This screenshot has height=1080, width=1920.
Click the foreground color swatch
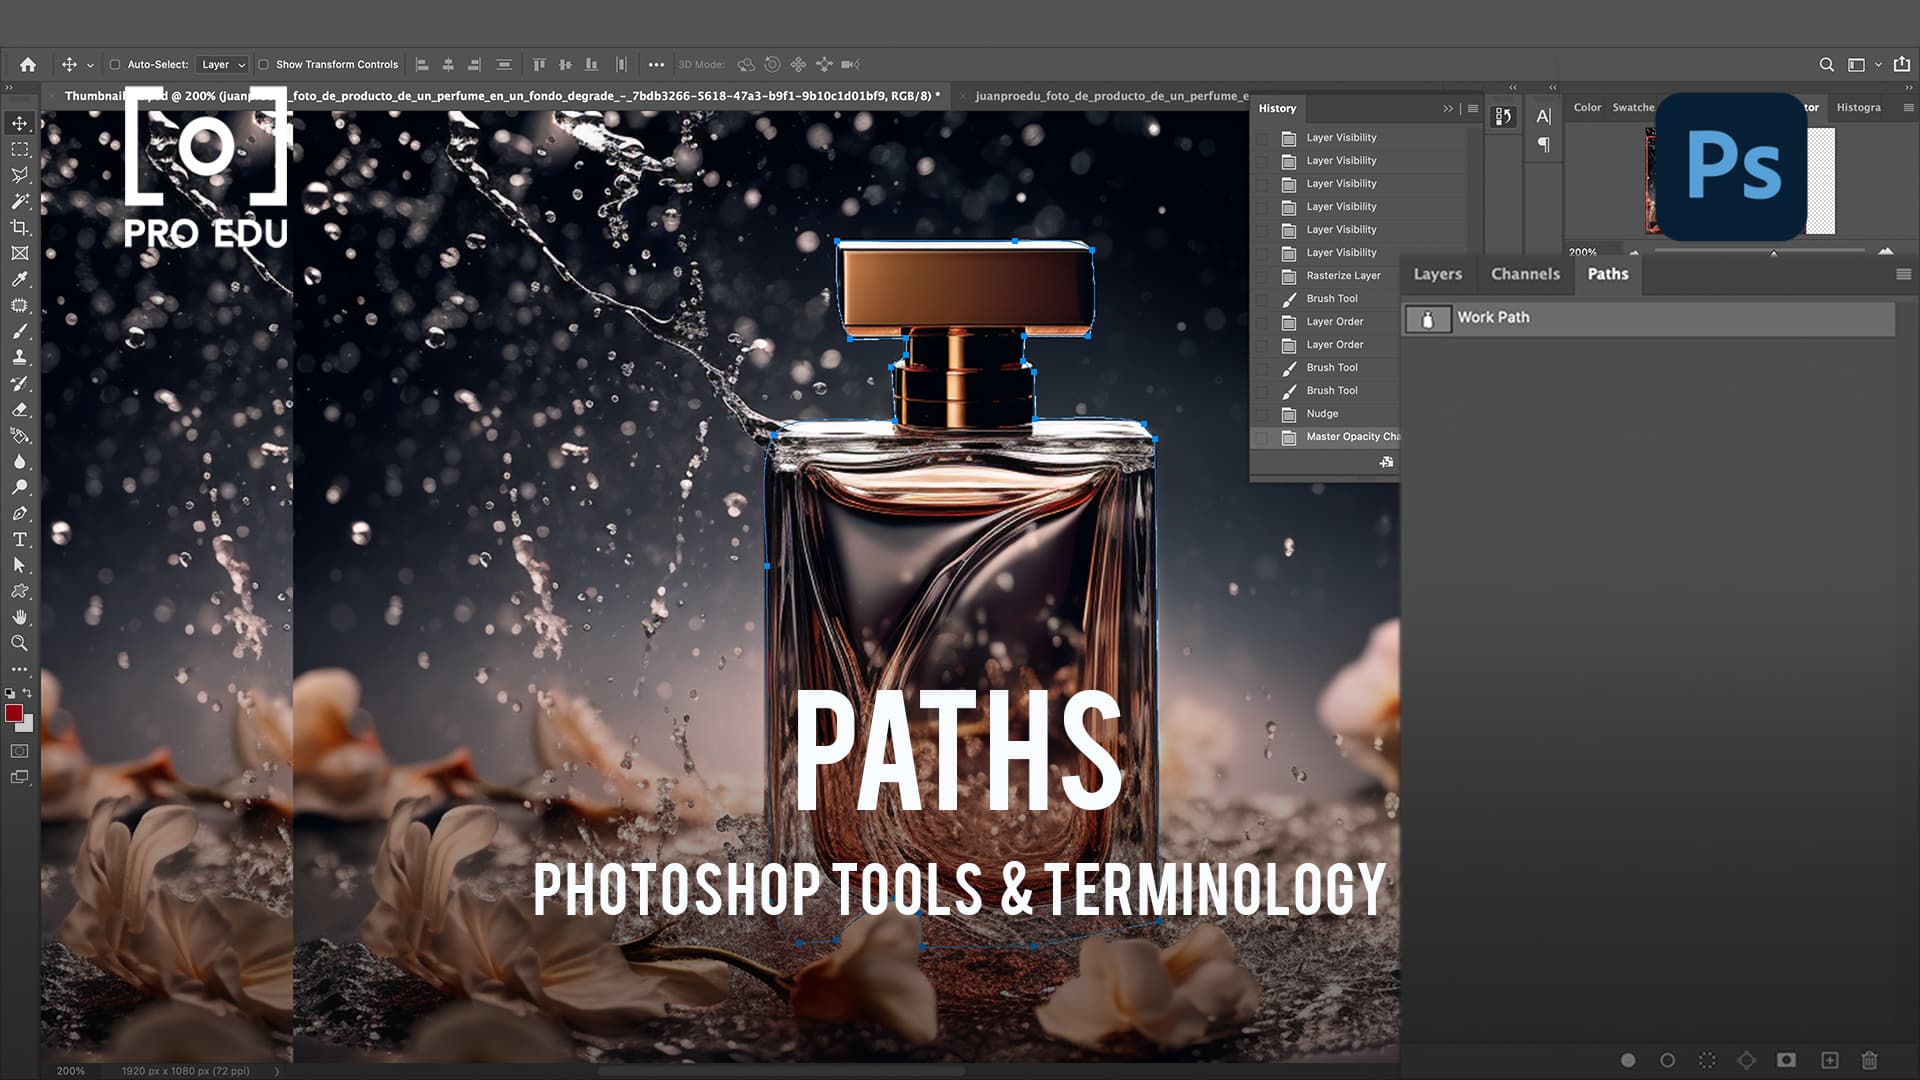click(x=13, y=713)
